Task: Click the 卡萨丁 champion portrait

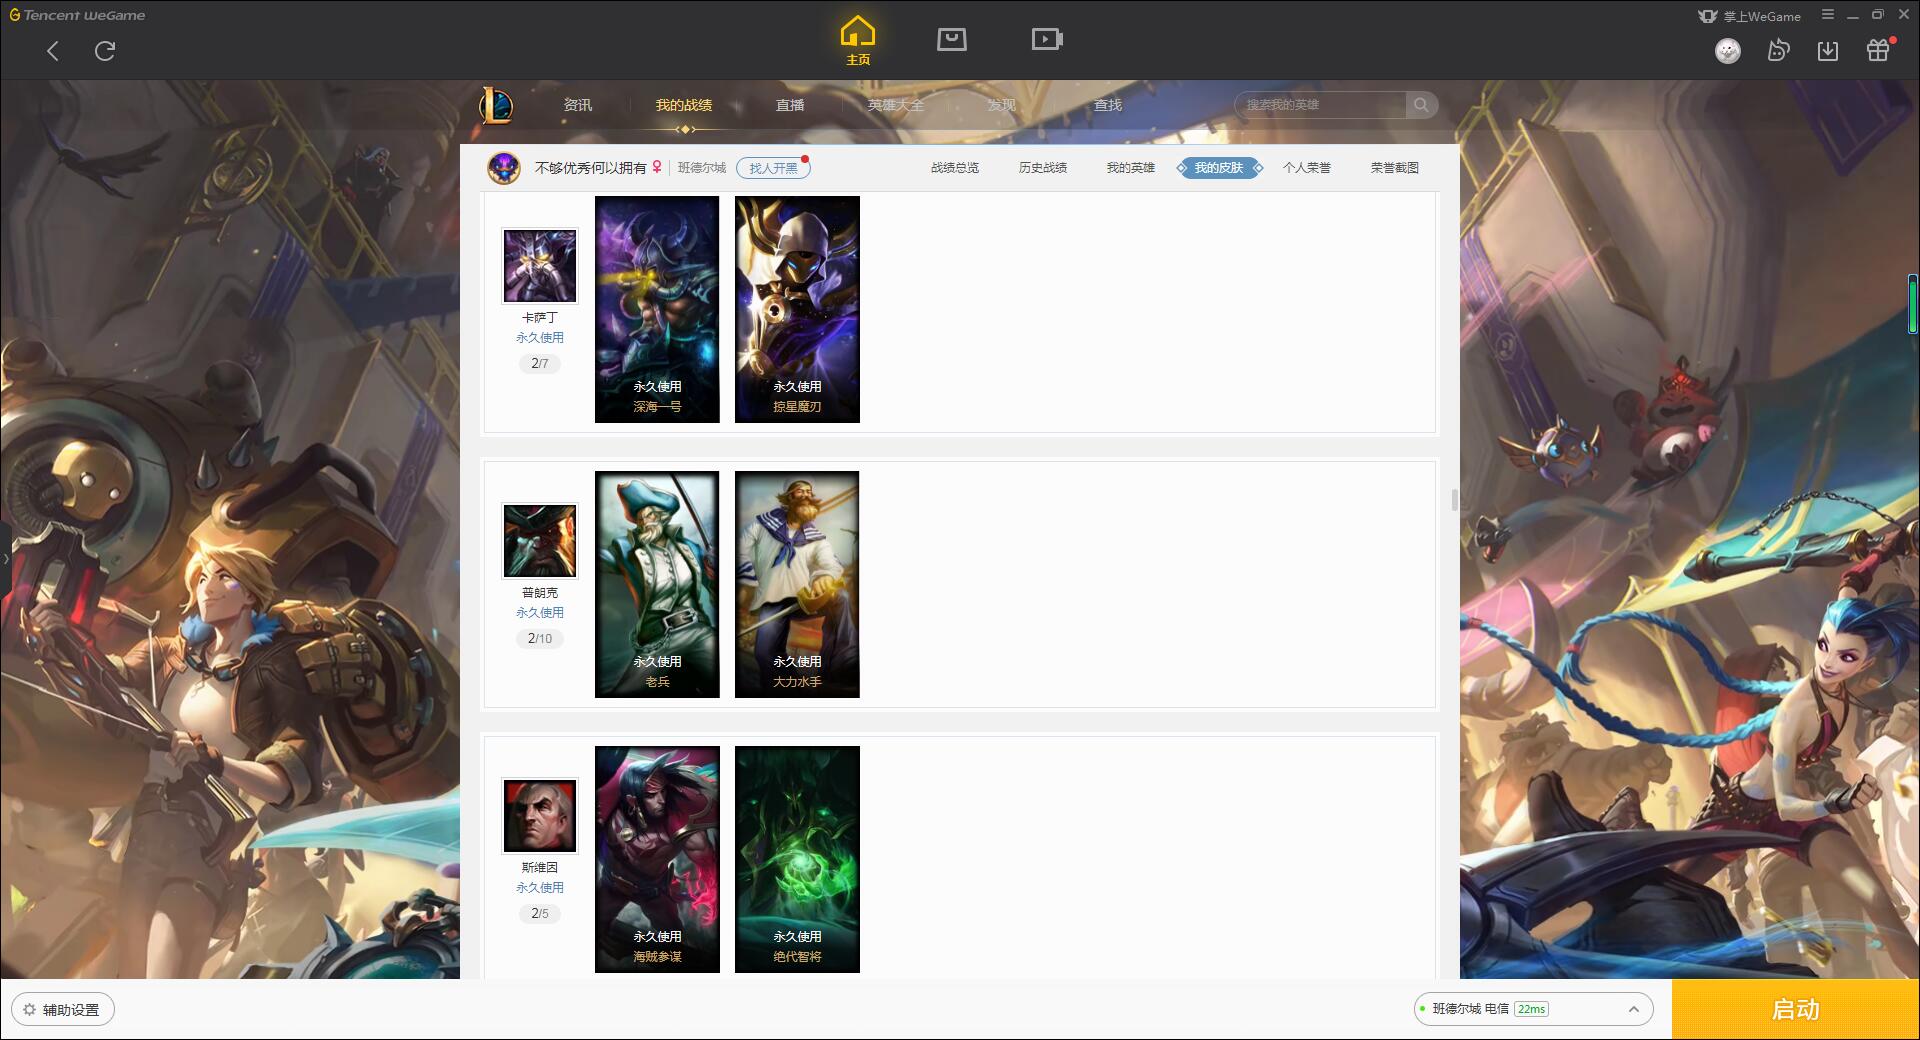Action: 540,266
